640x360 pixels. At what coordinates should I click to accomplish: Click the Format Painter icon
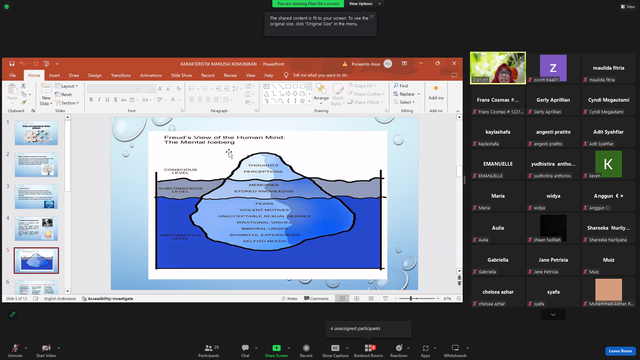(24, 102)
